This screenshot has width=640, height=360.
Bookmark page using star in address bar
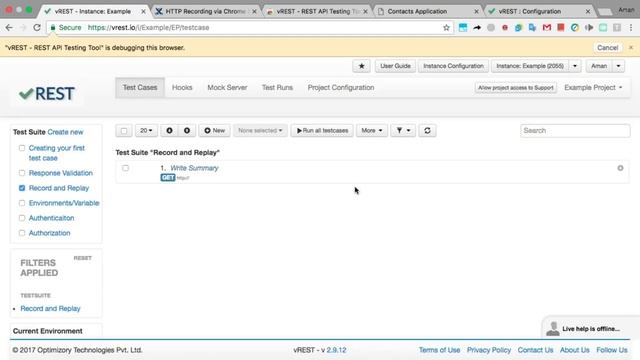pyautogui.click(x=446, y=28)
